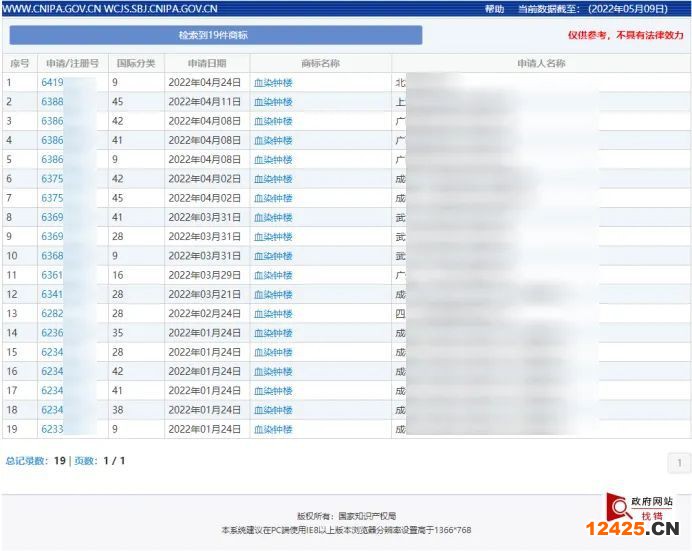Open 血染钟楼 trademark link in row 19
Viewport: 692px width, 551px height.
point(273,429)
